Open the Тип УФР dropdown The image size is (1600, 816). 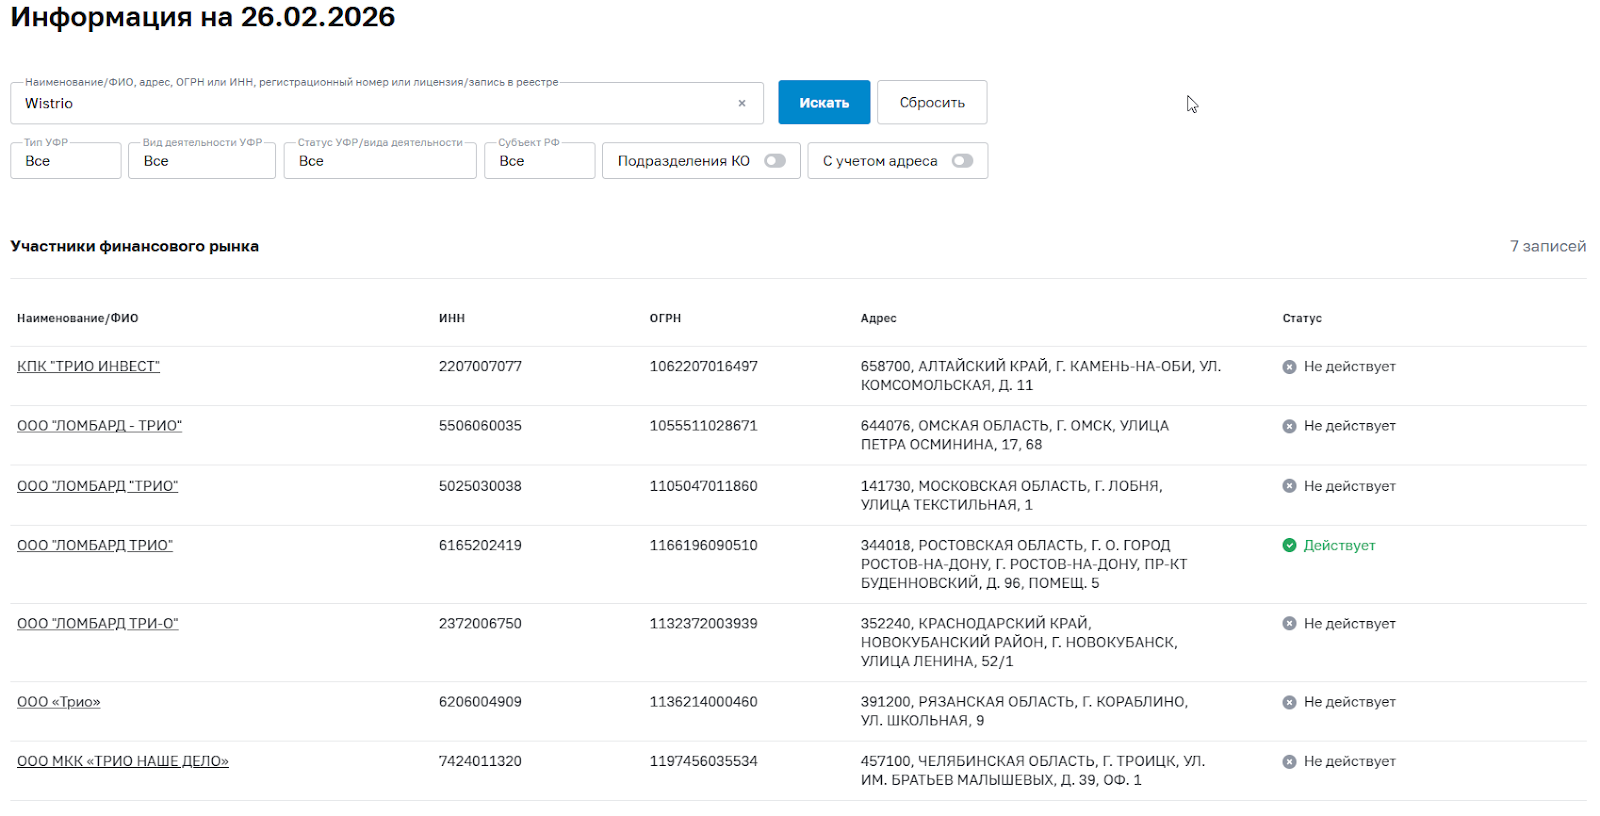click(66, 161)
